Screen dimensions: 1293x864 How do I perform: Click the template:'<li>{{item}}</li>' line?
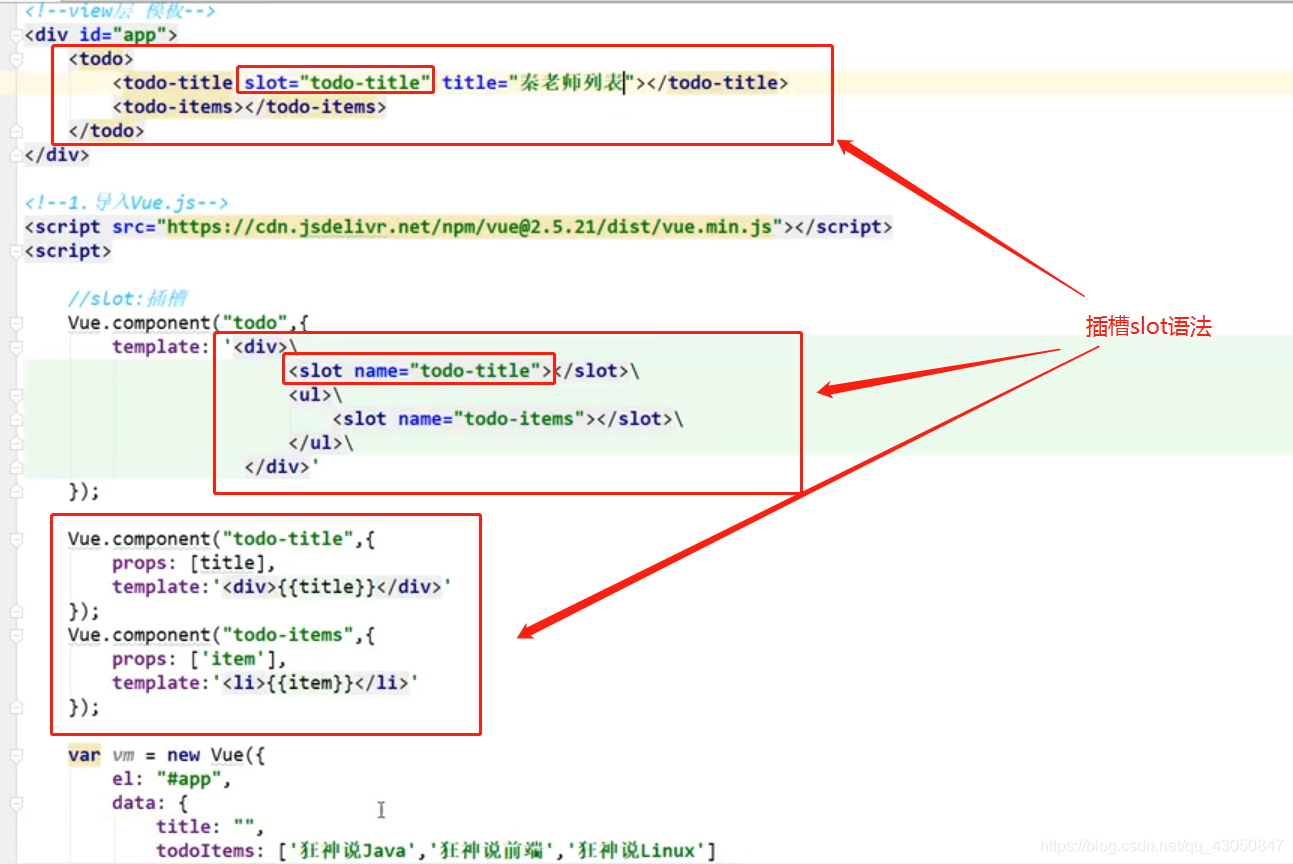[265, 683]
